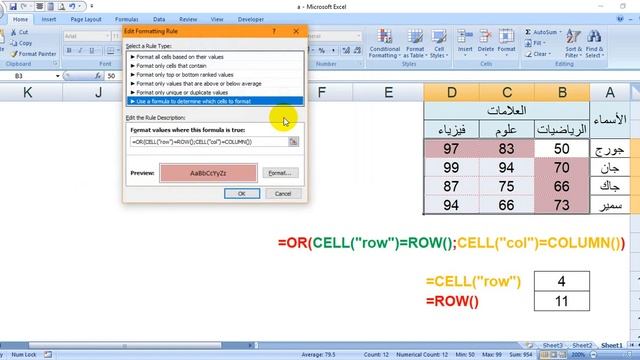Open the AutoSum dropdown arrow
The width and height of the screenshot is (640, 360).
pos(560,32)
